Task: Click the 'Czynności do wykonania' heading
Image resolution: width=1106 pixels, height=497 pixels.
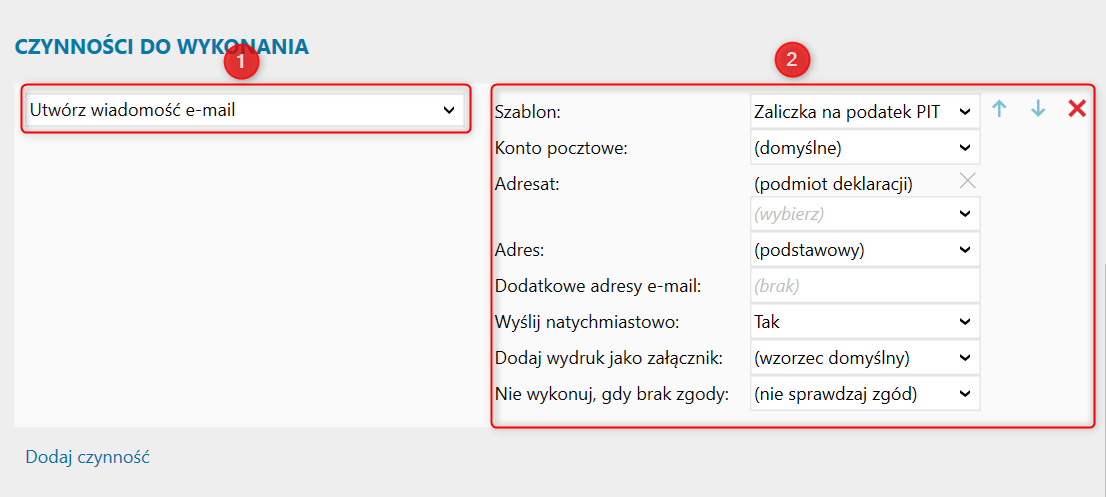Action: (x=162, y=47)
